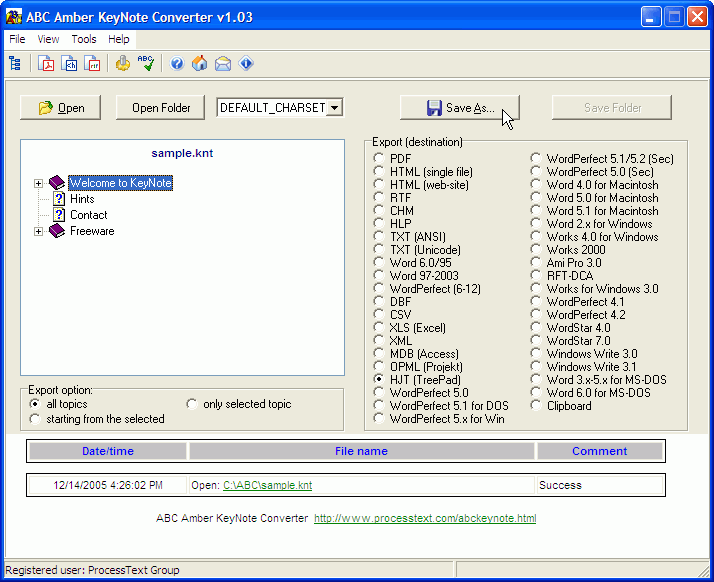Screen dimensions: 714x582
Task: Open the File menu
Action: [17, 39]
